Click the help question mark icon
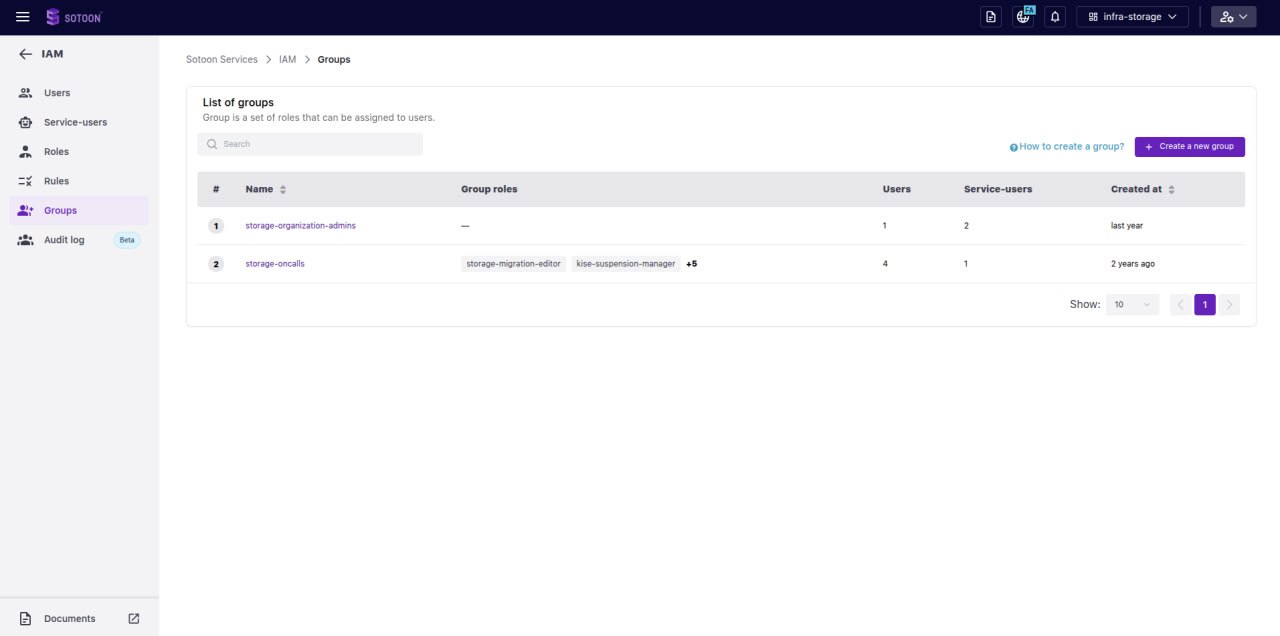 tap(1013, 147)
